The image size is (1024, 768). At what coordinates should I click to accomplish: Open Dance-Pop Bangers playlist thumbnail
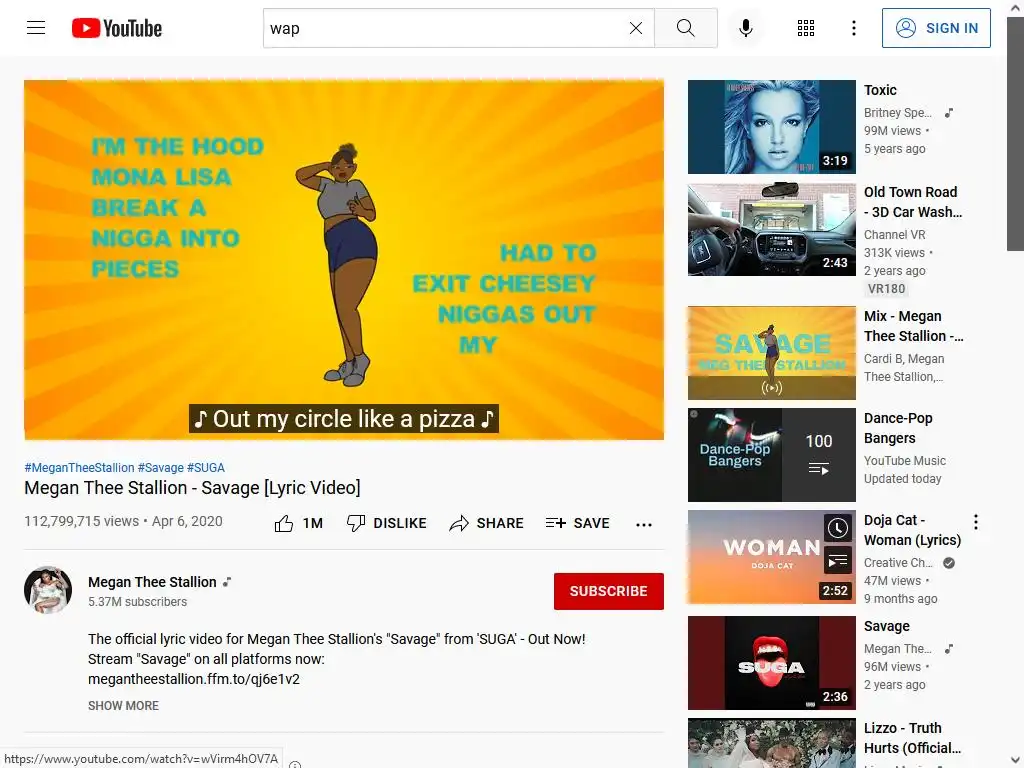[x=772, y=455]
